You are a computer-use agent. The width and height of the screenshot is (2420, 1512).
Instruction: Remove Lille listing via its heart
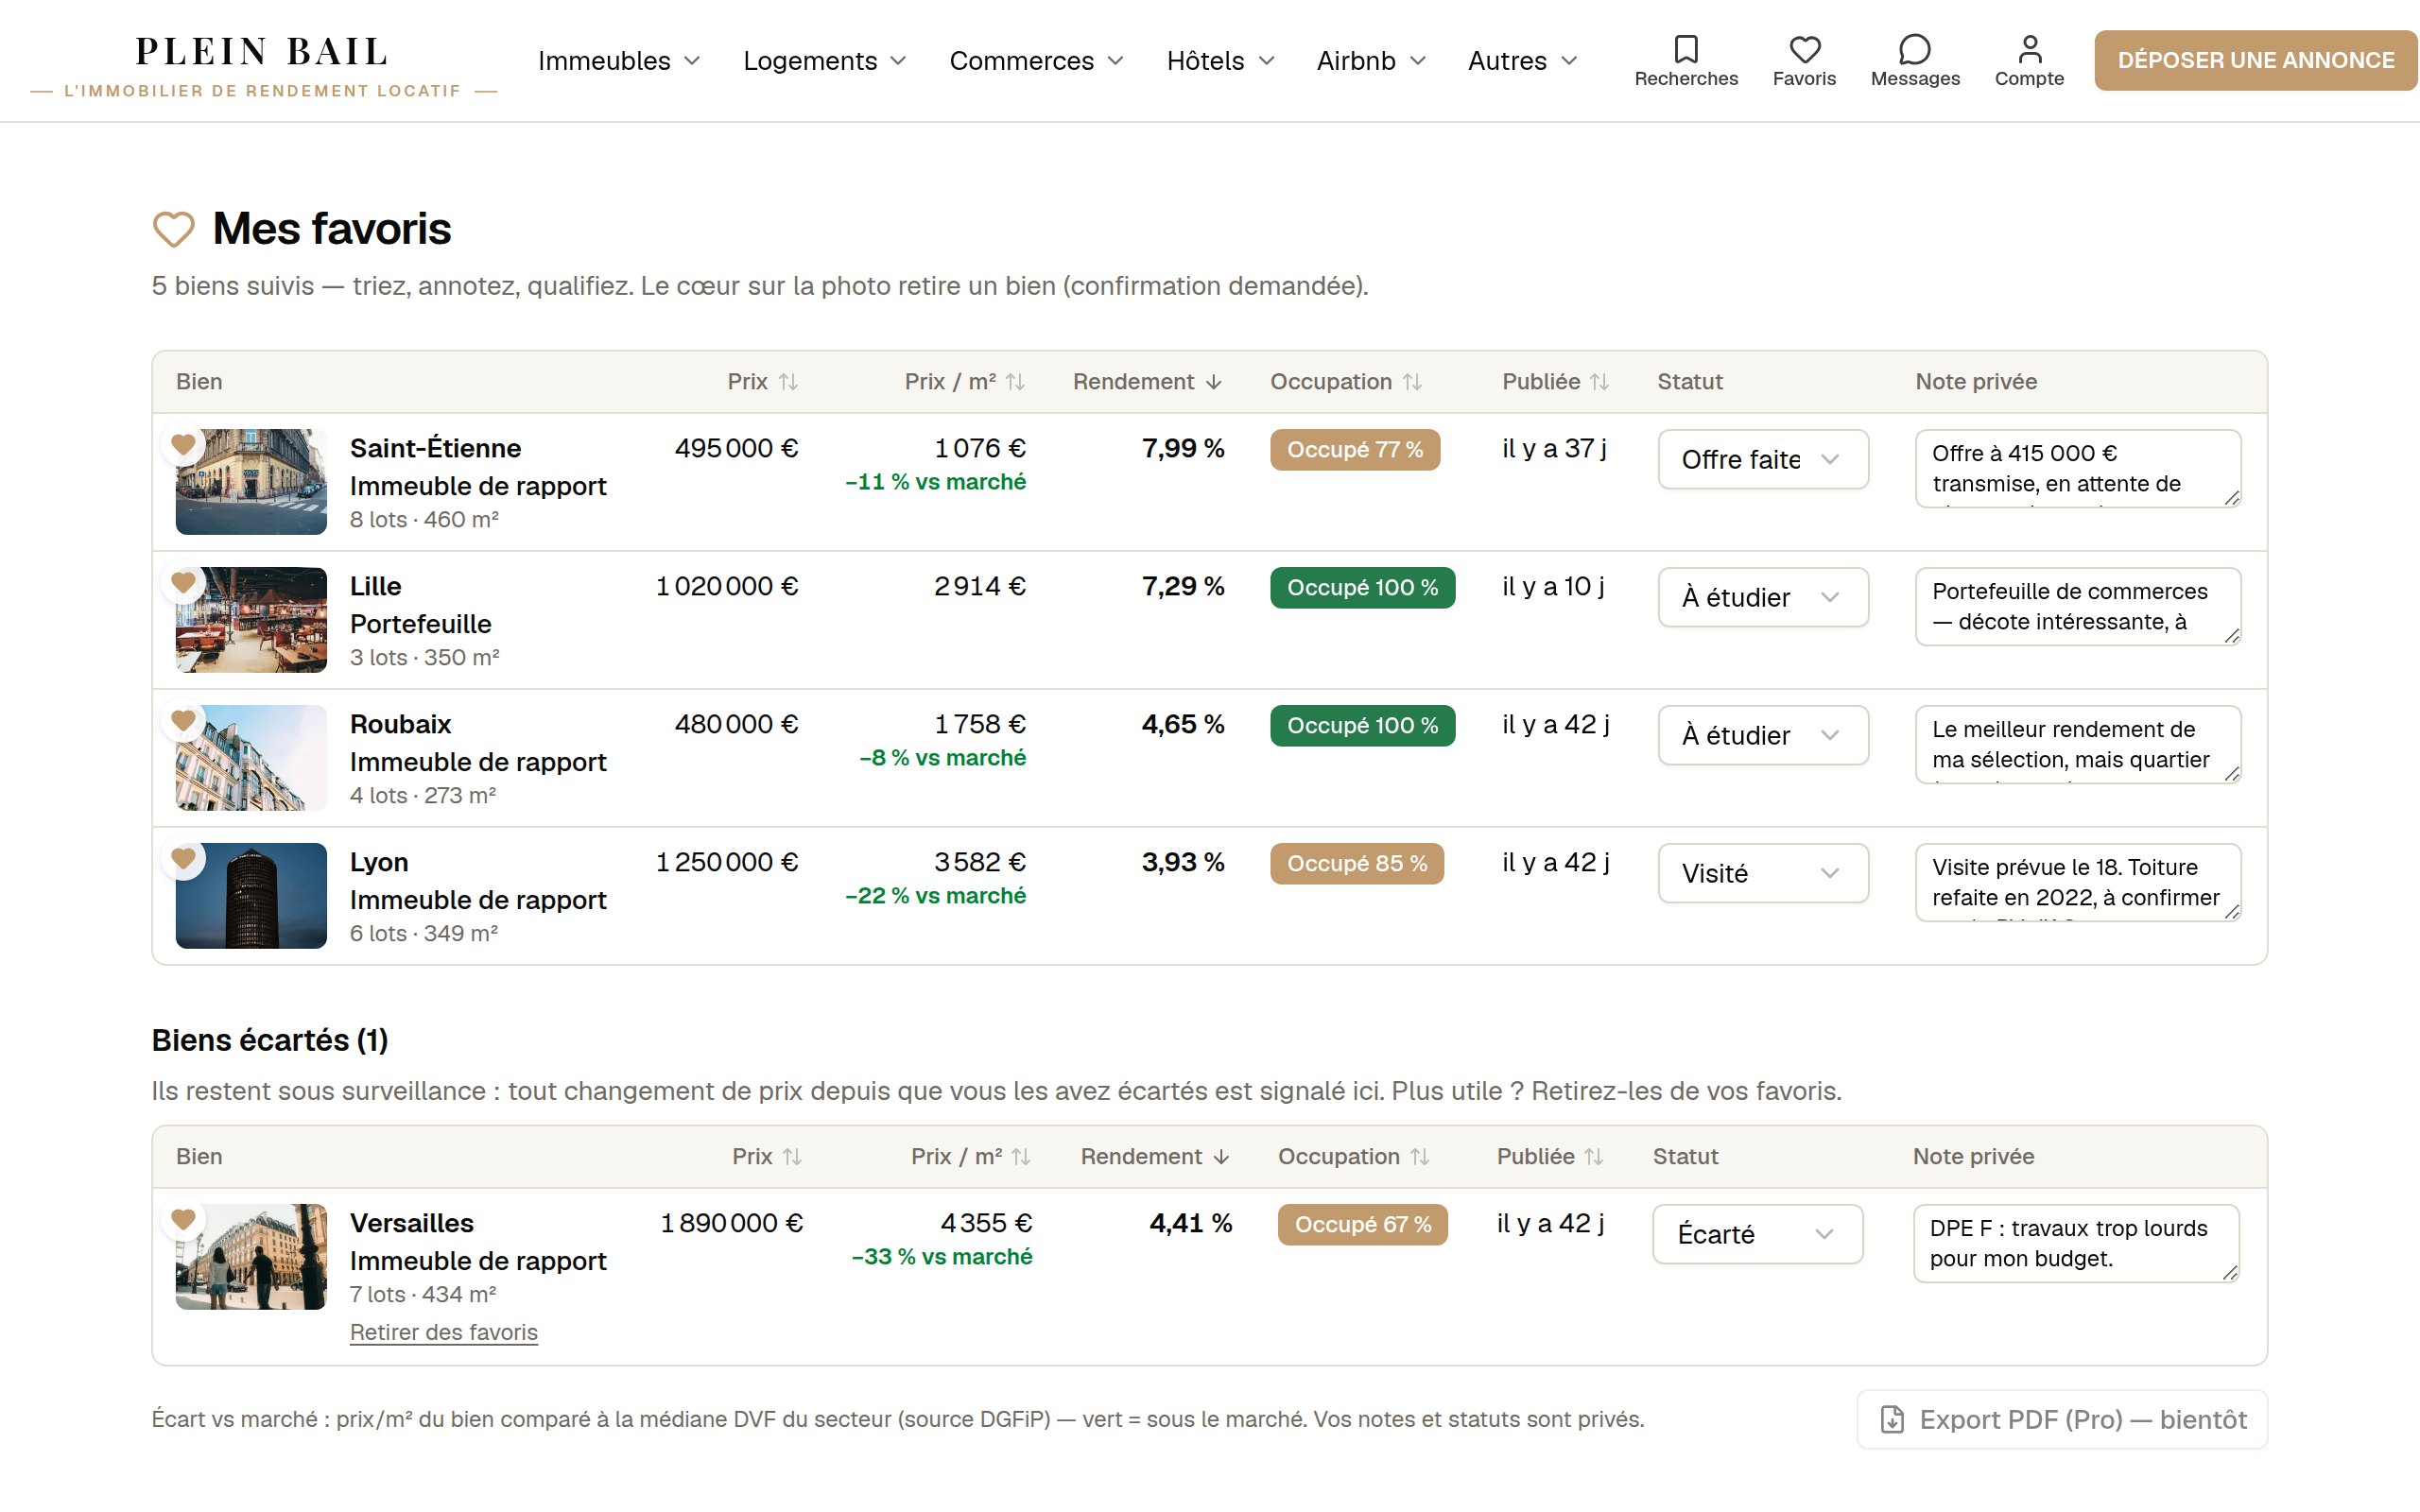tap(183, 582)
